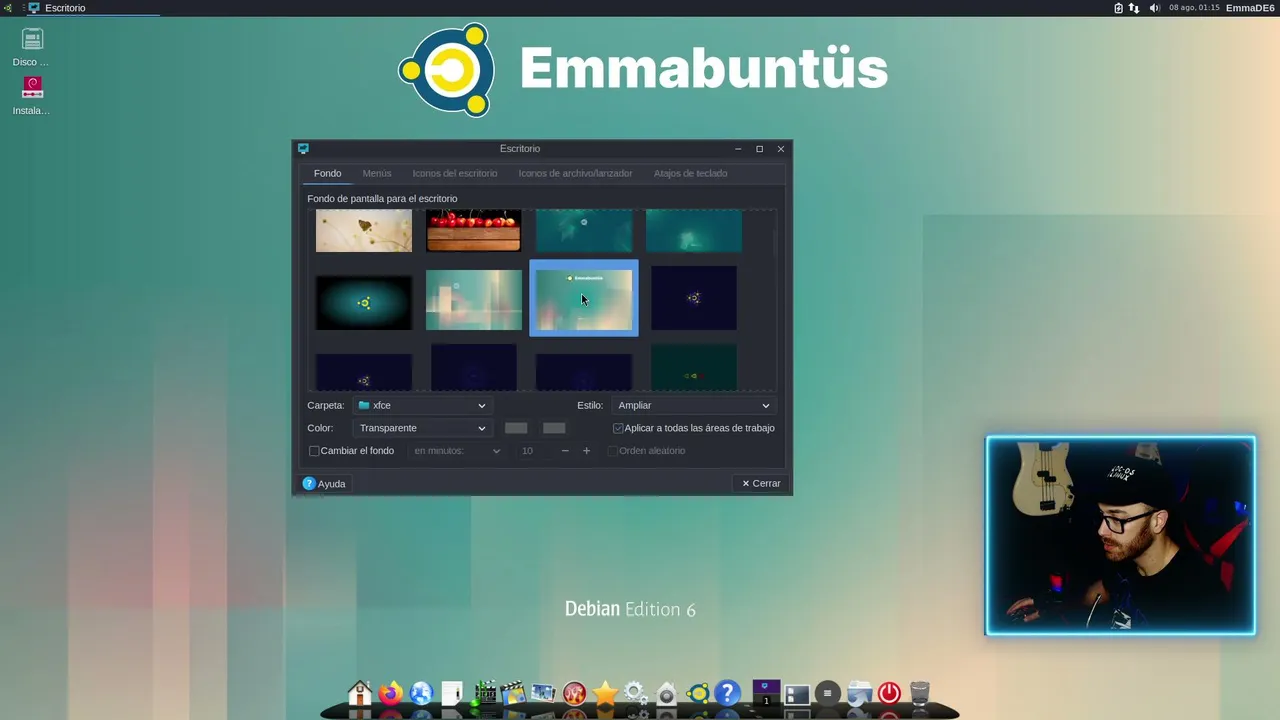
Task: Switch to the Menús tab
Action: [x=377, y=173]
